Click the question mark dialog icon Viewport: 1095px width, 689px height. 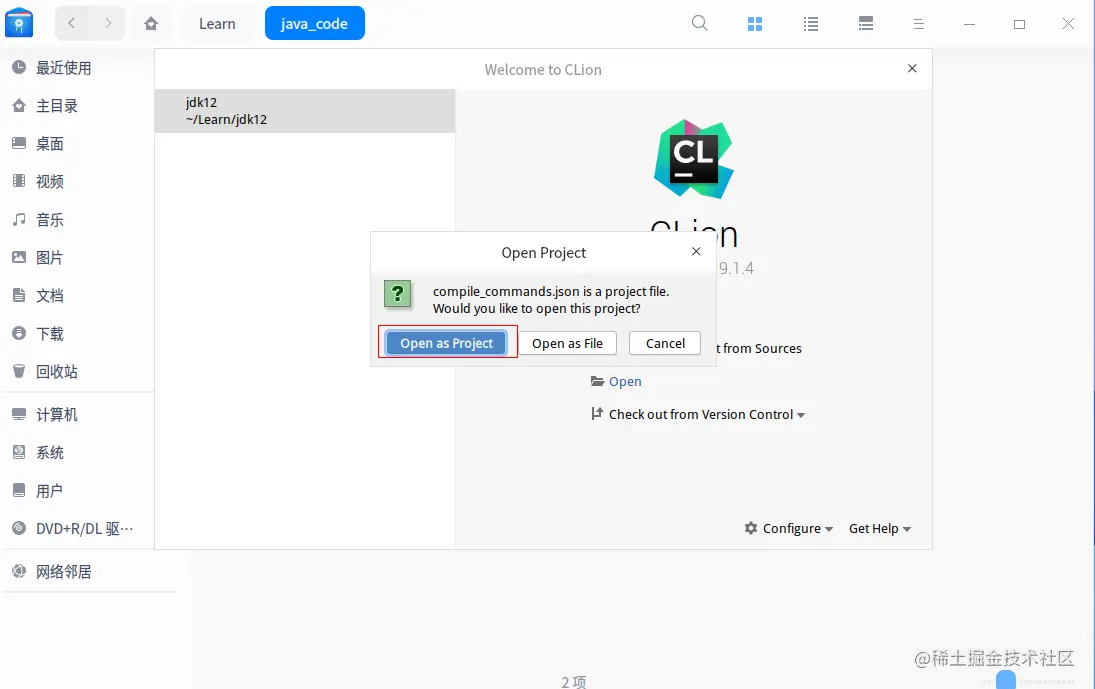(x=397, y=294)
